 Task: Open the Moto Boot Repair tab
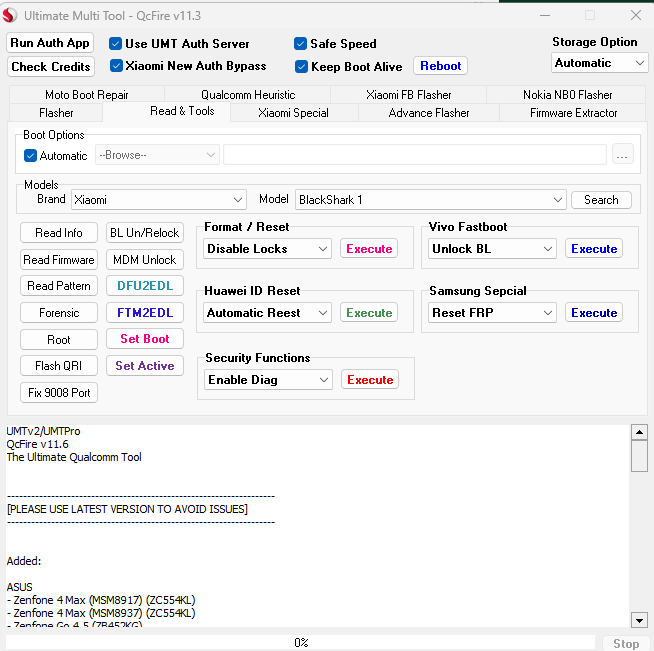(x=87, y=95)
